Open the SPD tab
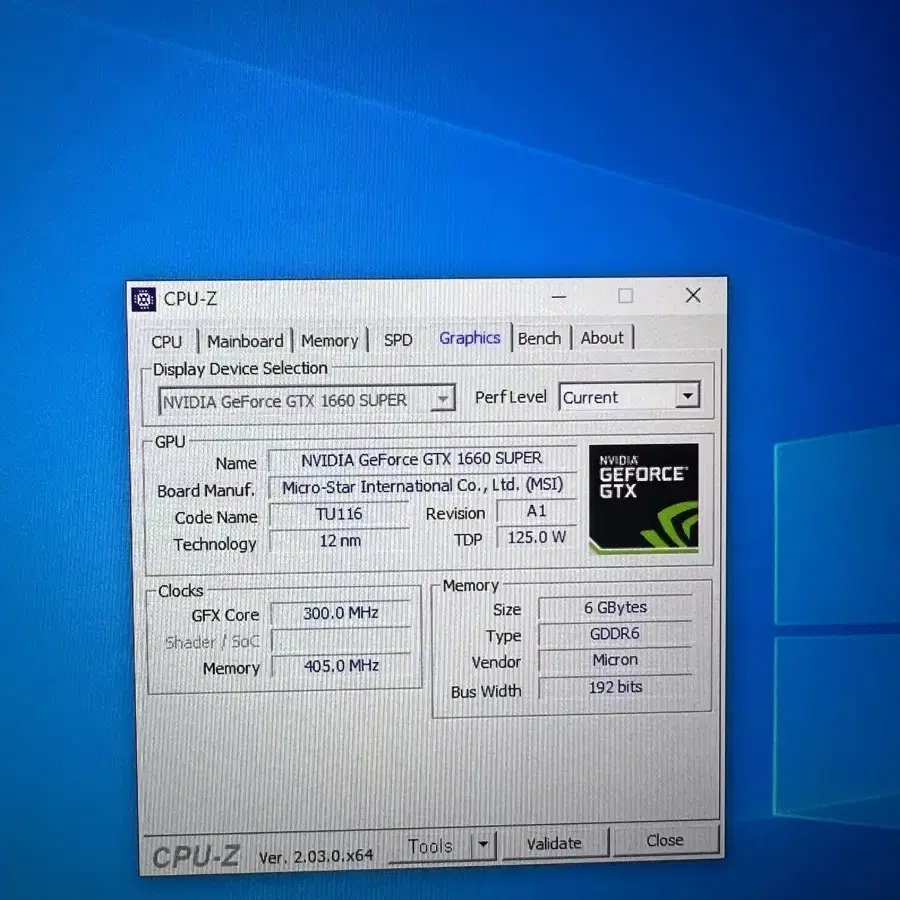The width and height of the screenshot is (900, 900). pos(398,340)
